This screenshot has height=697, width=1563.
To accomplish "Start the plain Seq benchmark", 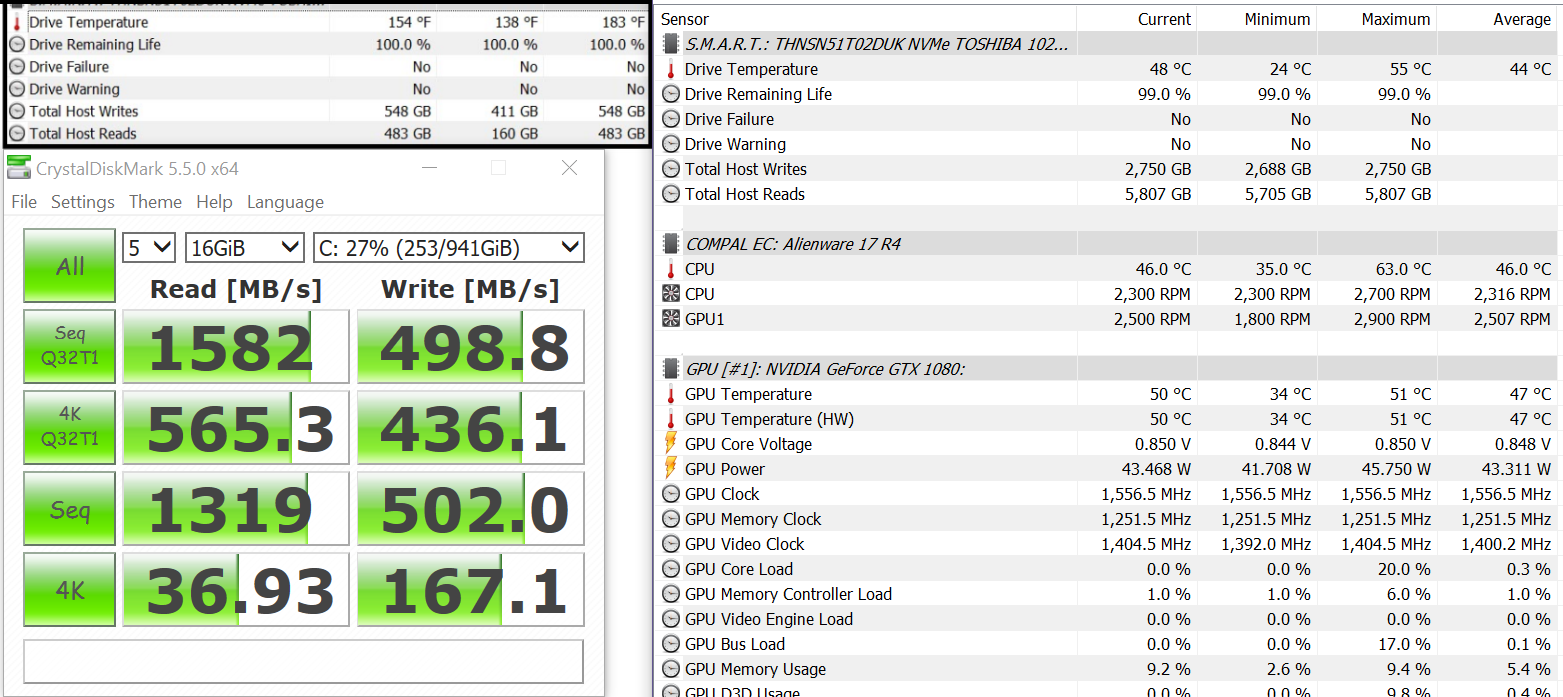I will click(x=69, y=508).
